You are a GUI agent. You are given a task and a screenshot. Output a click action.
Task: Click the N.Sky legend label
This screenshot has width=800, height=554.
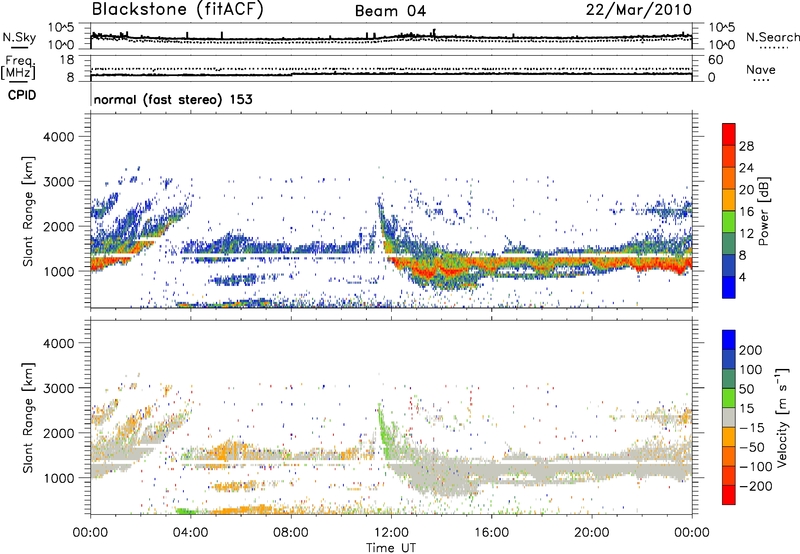(19, 37)
